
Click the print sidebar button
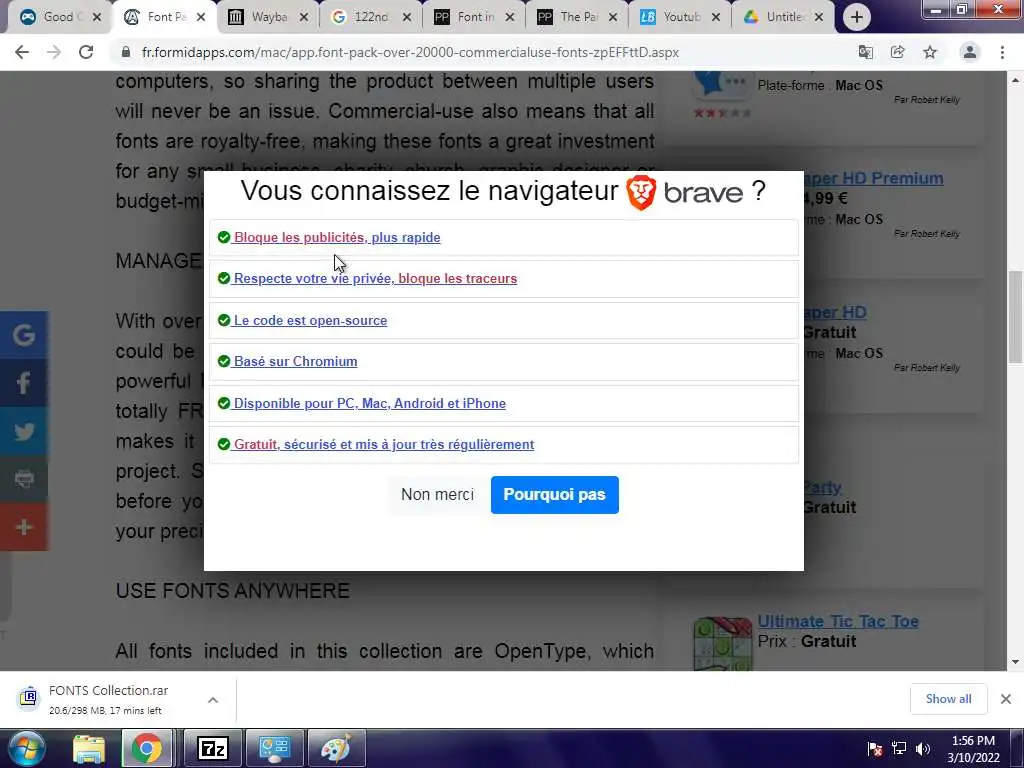pyautogui.click(x=24, y=479)
